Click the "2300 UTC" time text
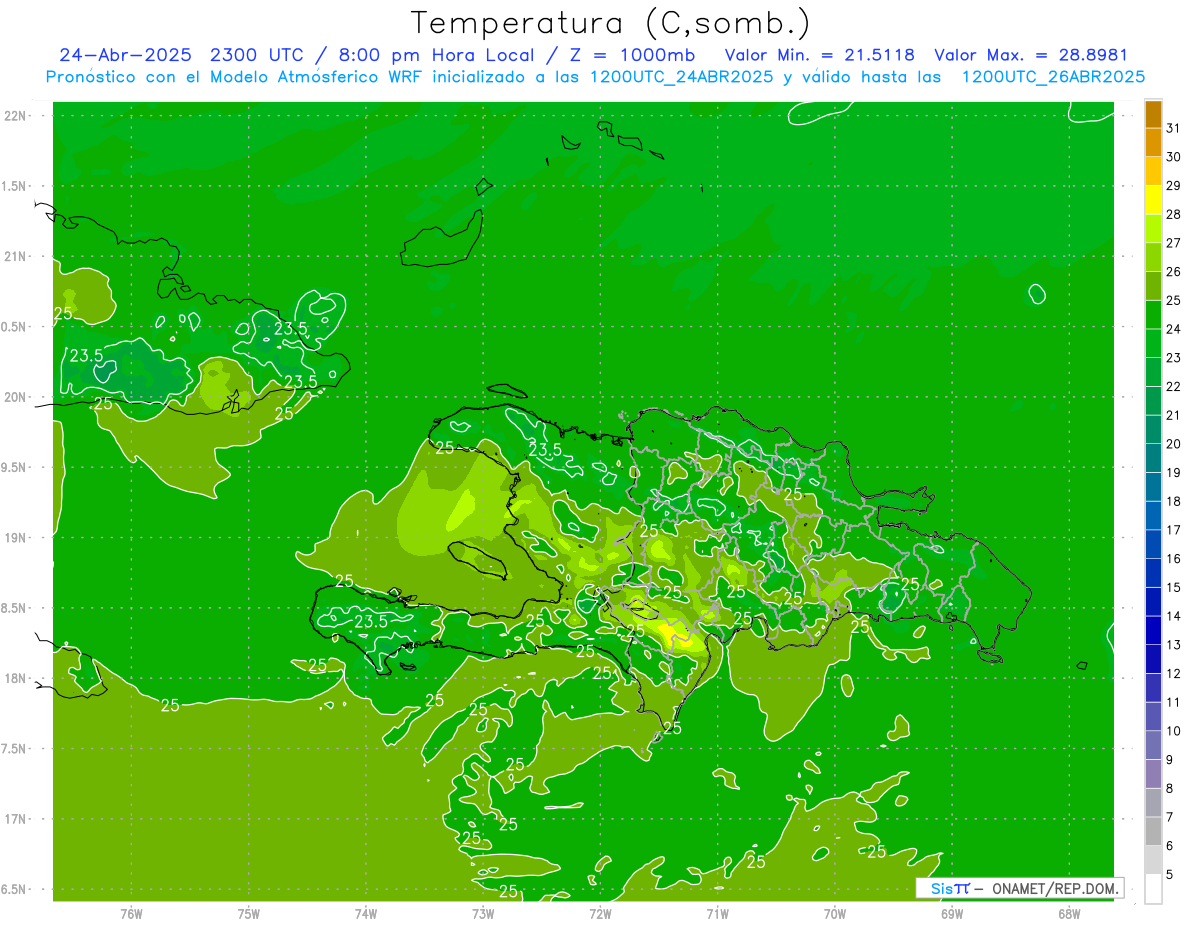This screenshot has width=1200, height=927. [256, 56]
